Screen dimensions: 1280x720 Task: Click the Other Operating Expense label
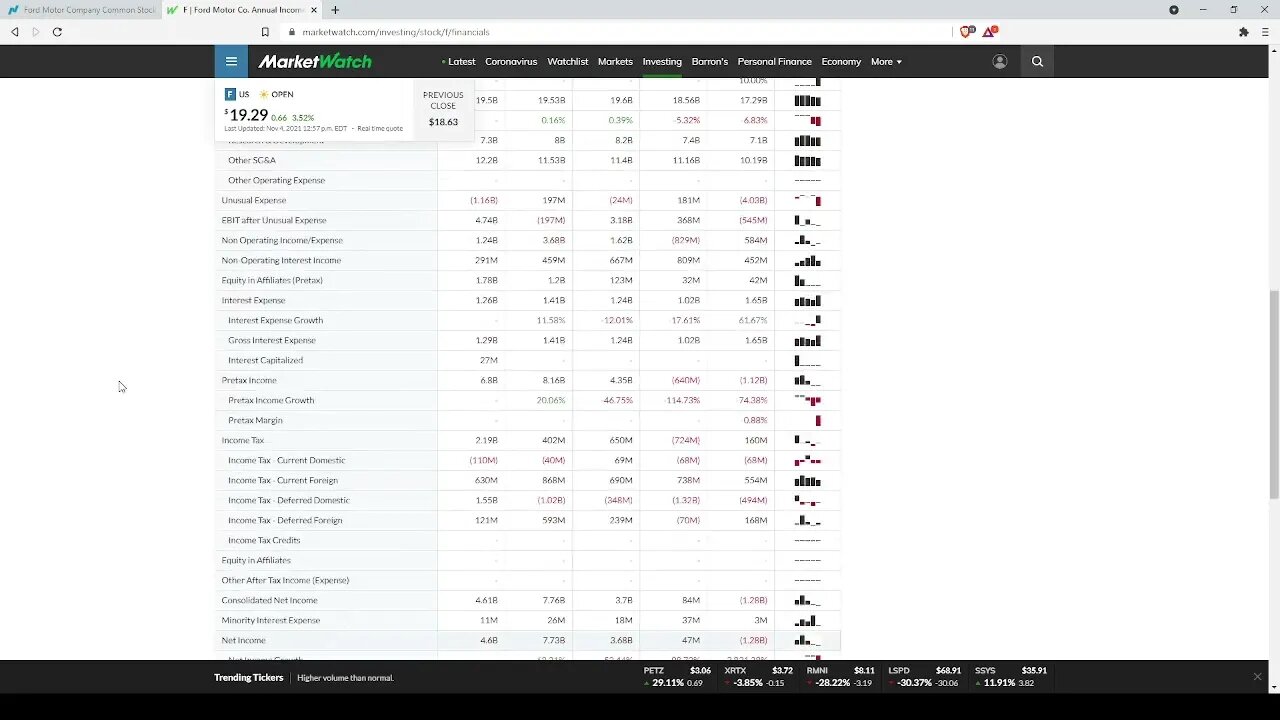pyautogui.click(x=276, y=180)
